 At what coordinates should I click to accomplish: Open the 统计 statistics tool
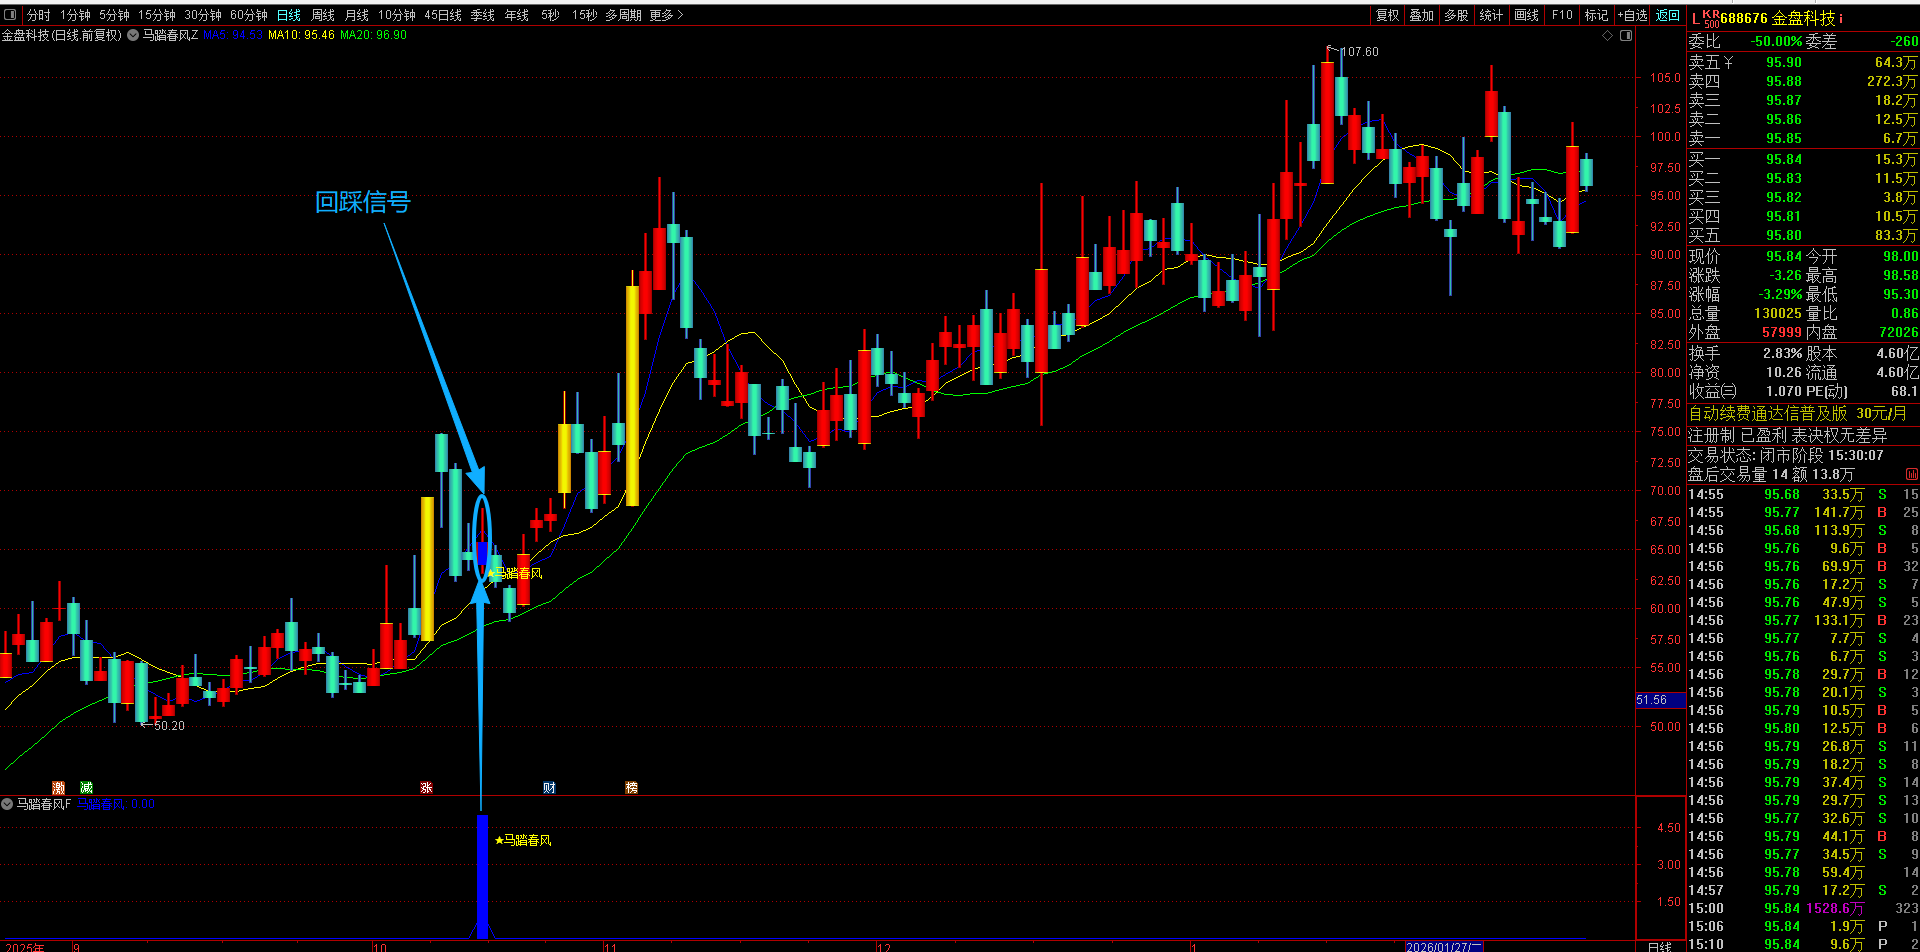(x=1491, y=15)
